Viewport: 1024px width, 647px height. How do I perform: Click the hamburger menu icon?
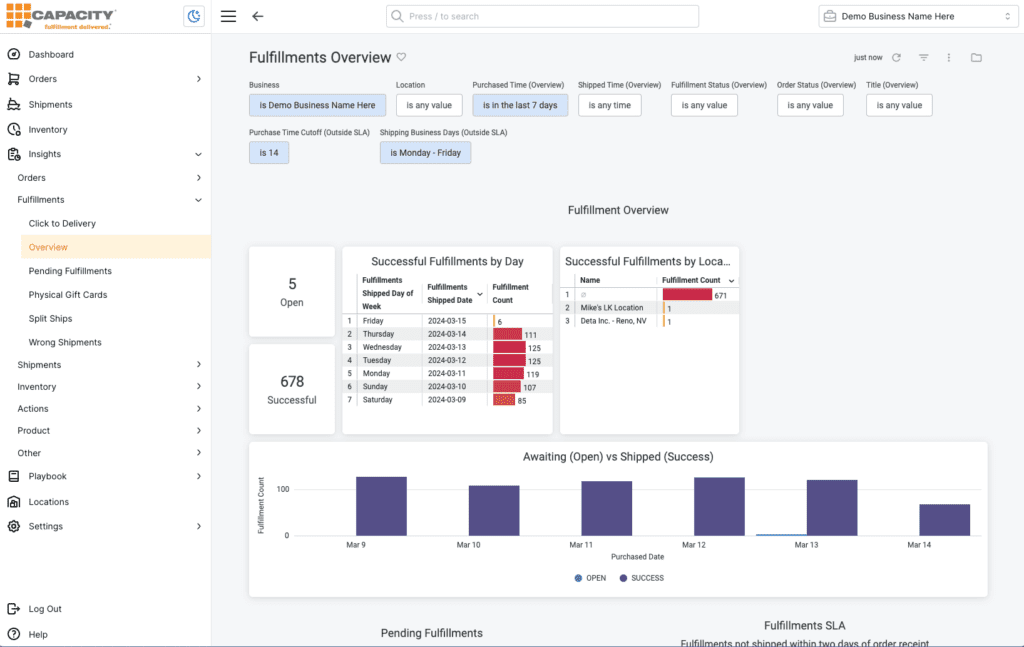coord(228,16)
